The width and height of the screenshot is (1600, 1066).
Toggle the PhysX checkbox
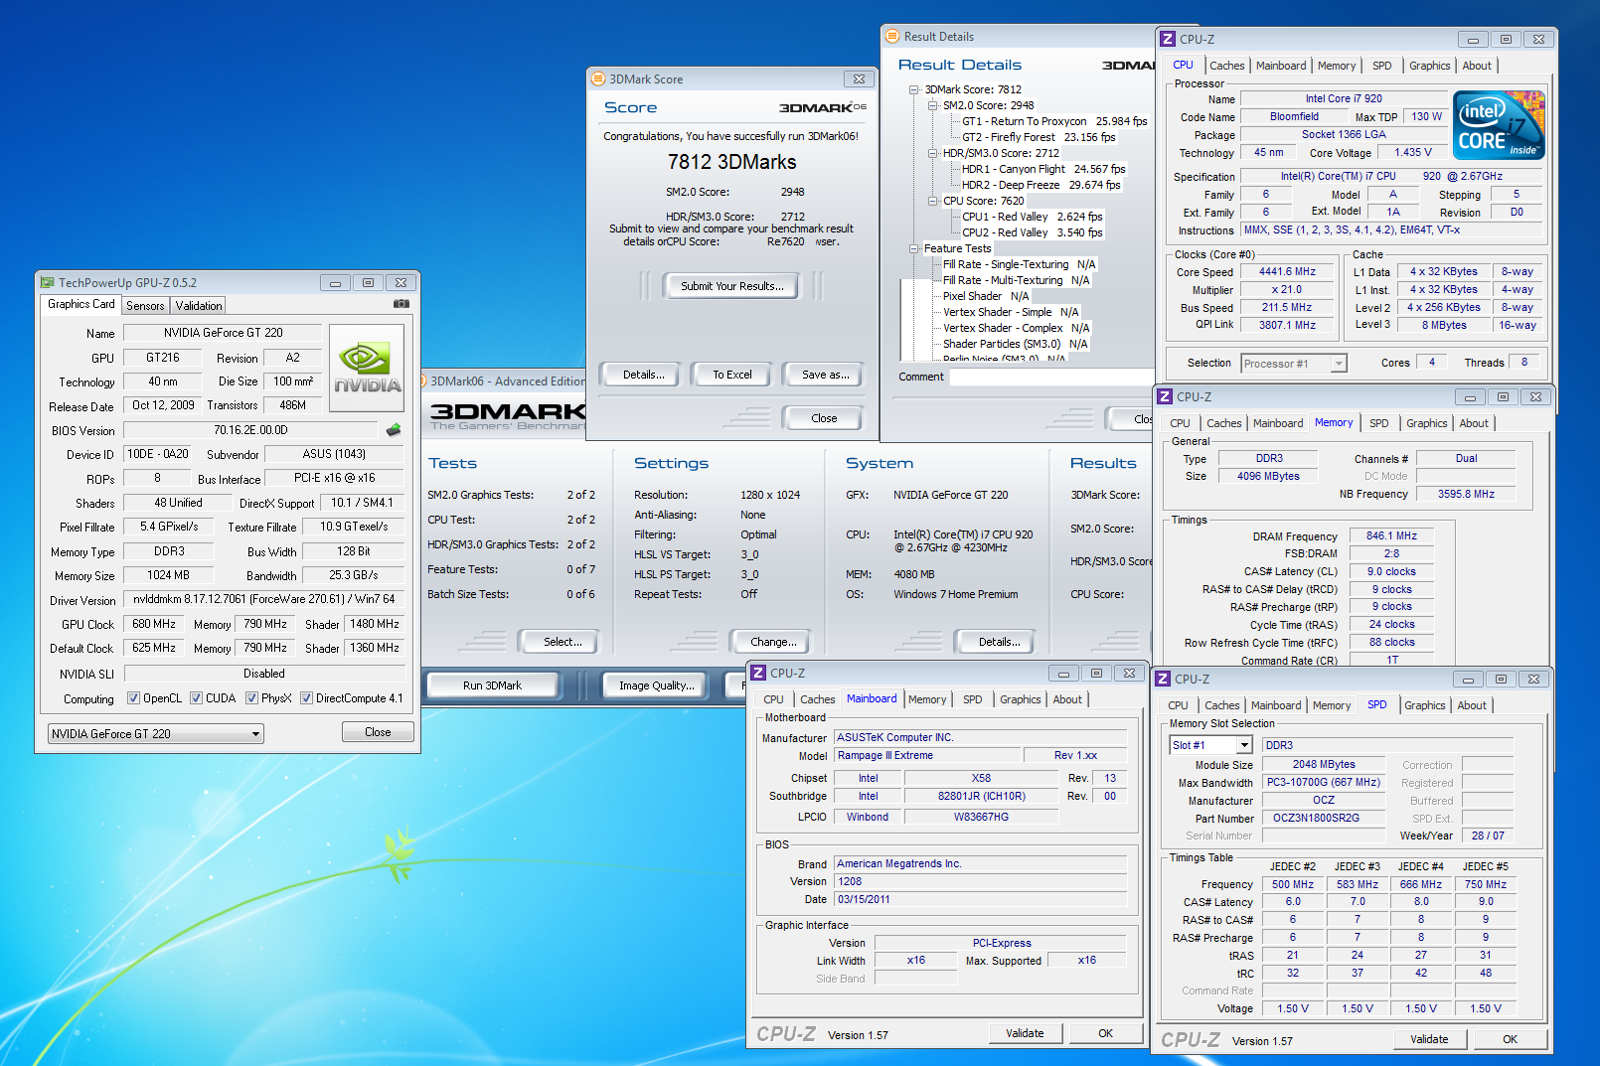click(x=252, y=698)
